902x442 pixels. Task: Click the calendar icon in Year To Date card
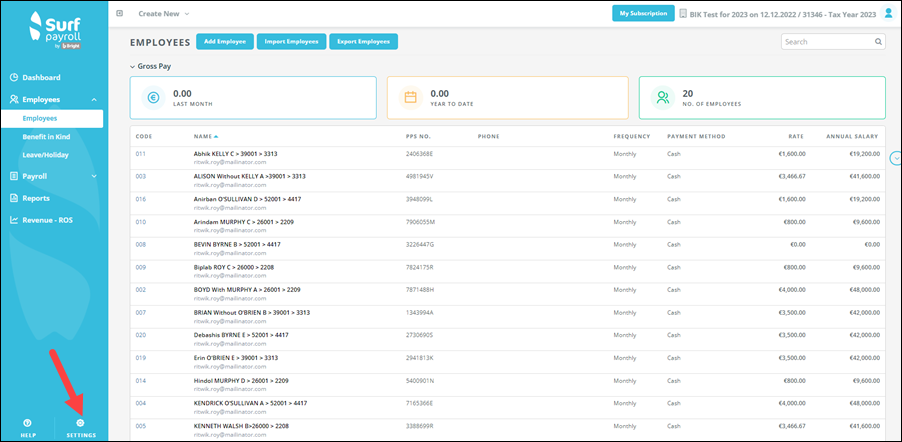(410, 98)
